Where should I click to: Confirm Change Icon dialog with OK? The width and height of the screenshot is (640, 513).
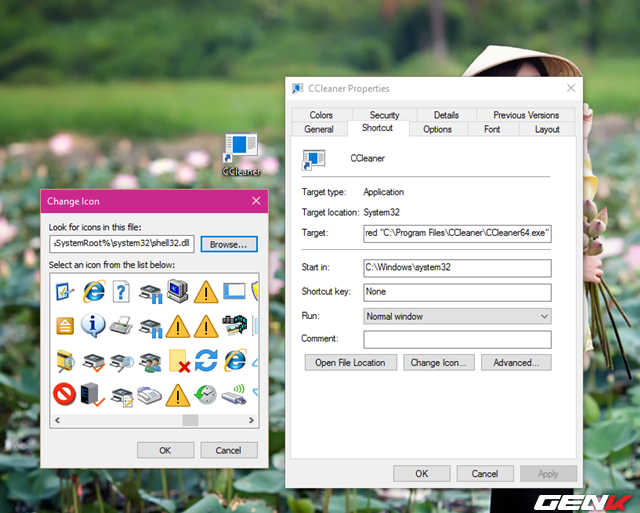coord(165,450)
